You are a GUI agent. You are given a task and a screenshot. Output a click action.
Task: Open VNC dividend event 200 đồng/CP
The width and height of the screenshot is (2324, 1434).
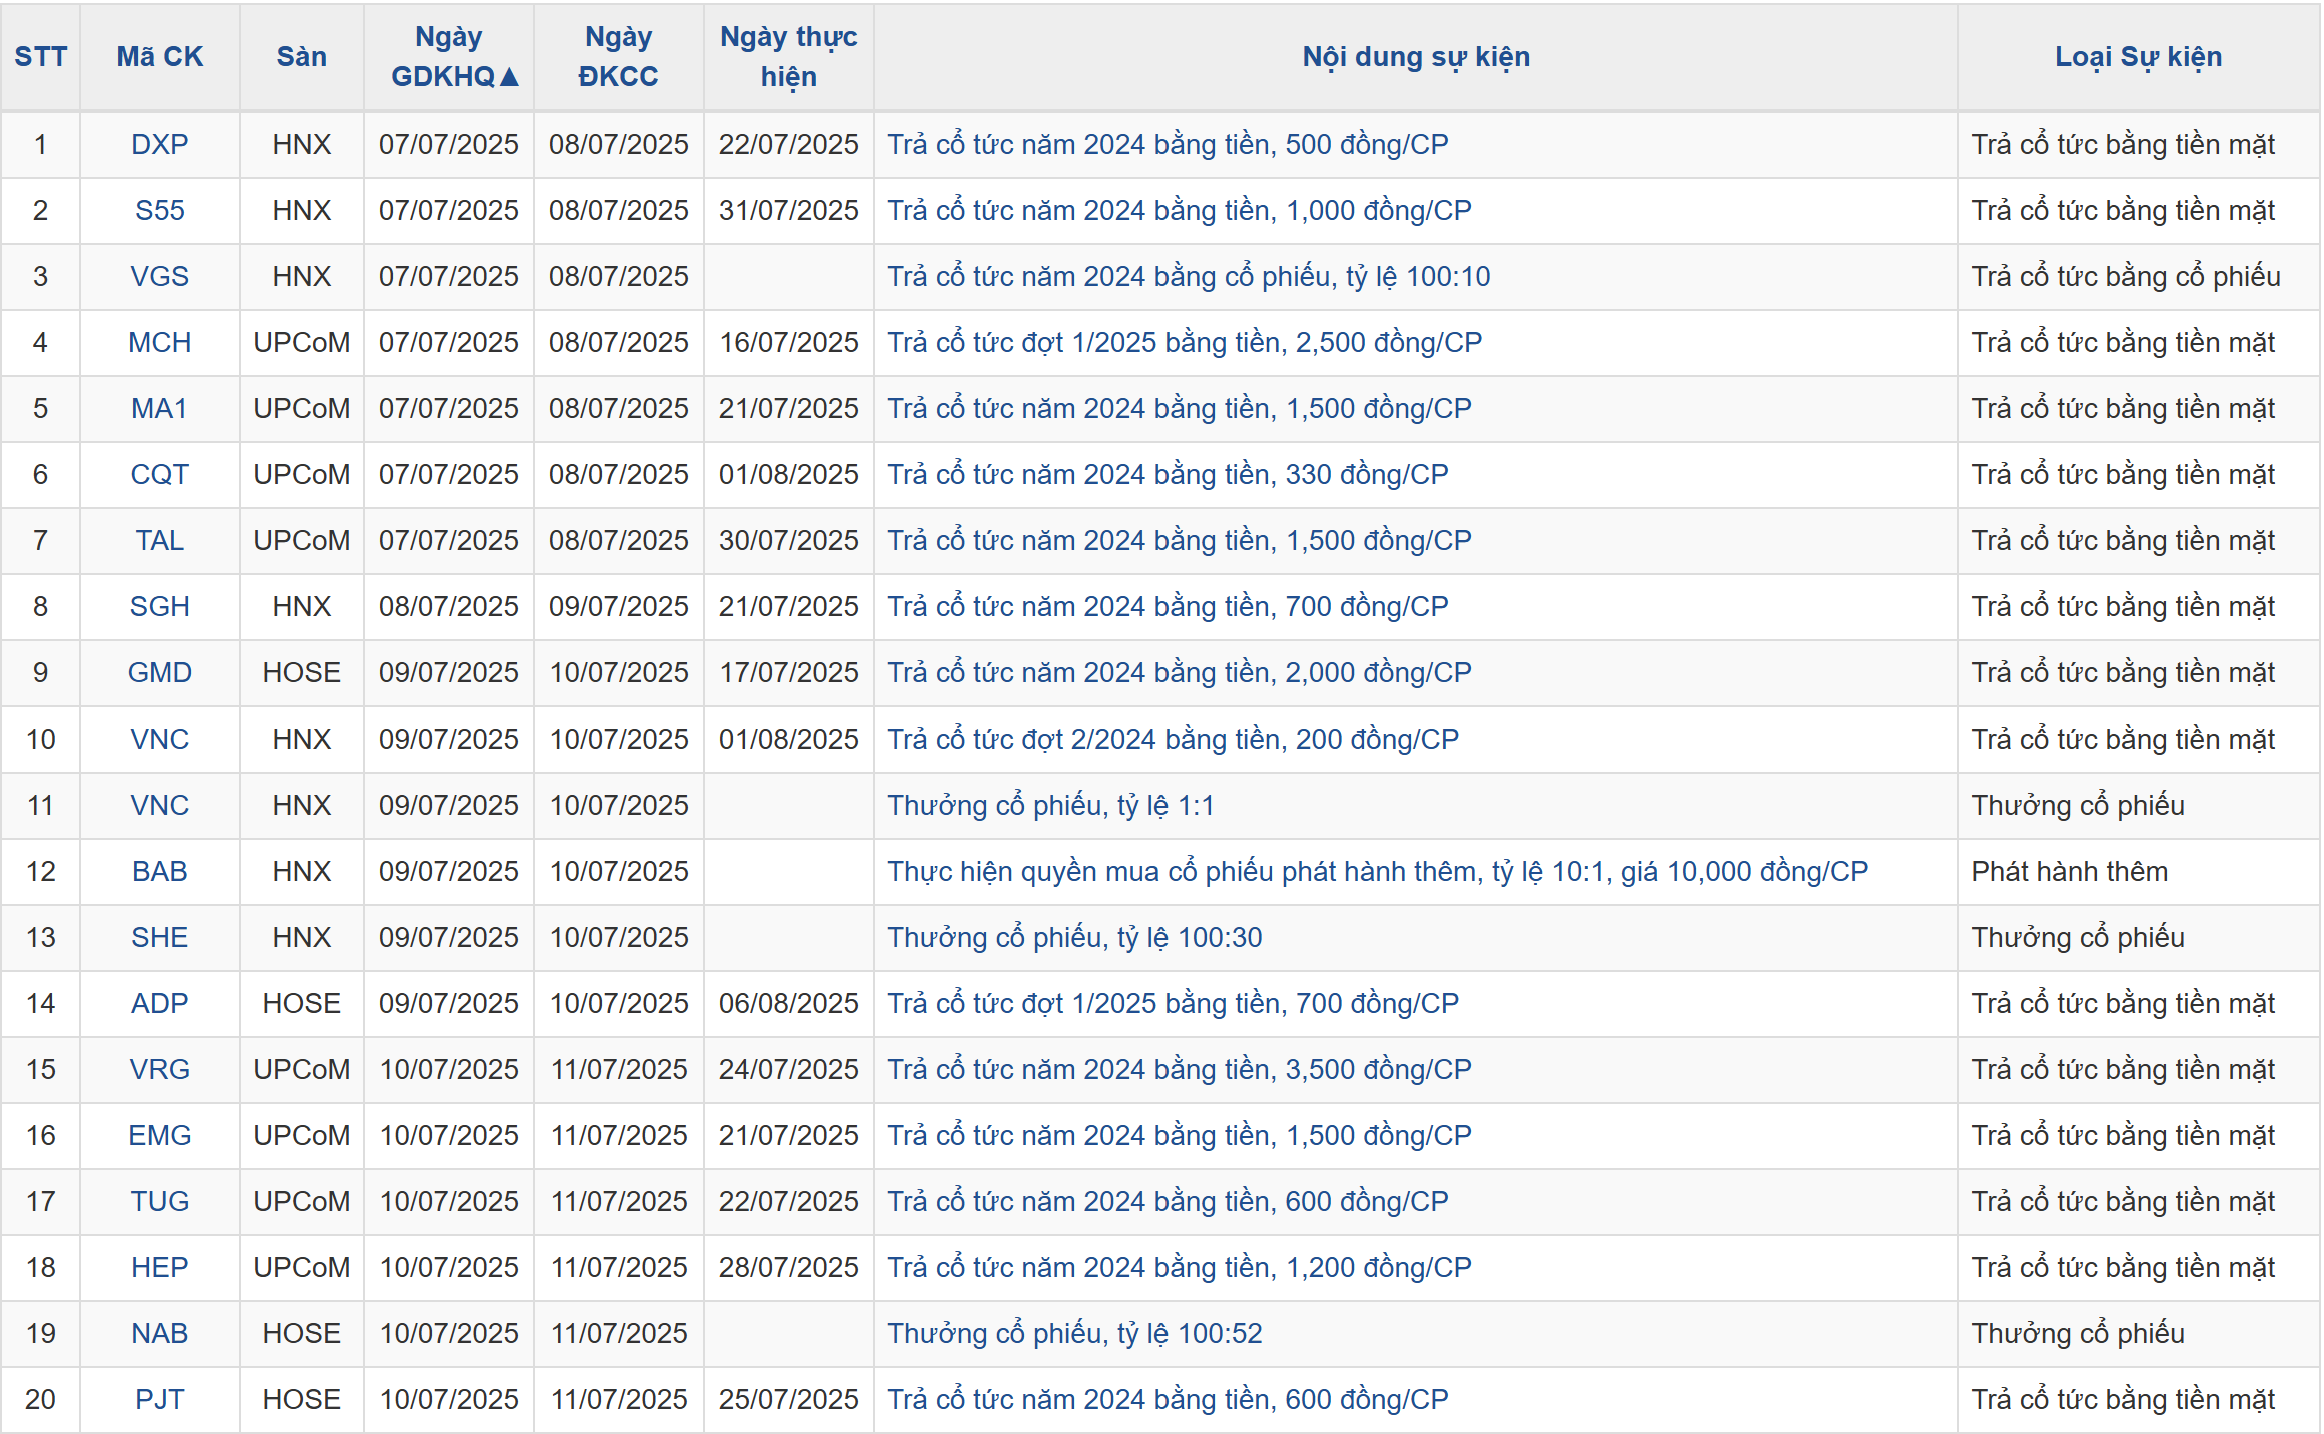[1173, 740]
